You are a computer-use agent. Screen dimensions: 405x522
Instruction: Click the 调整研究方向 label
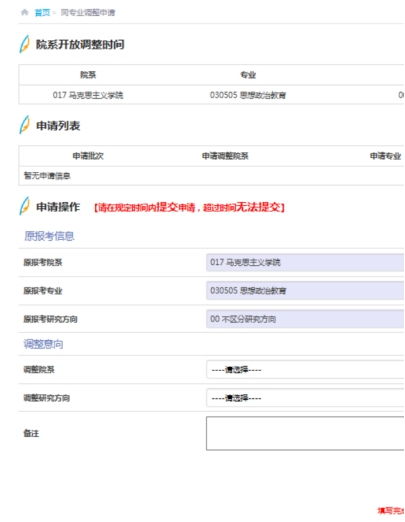46,397
